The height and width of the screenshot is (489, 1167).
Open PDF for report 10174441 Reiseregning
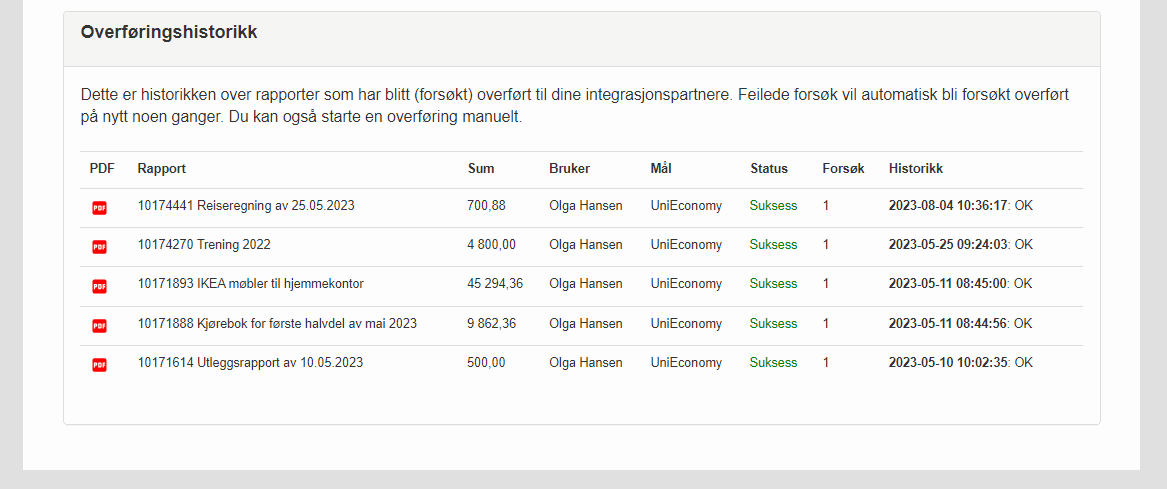coord(99,207)
